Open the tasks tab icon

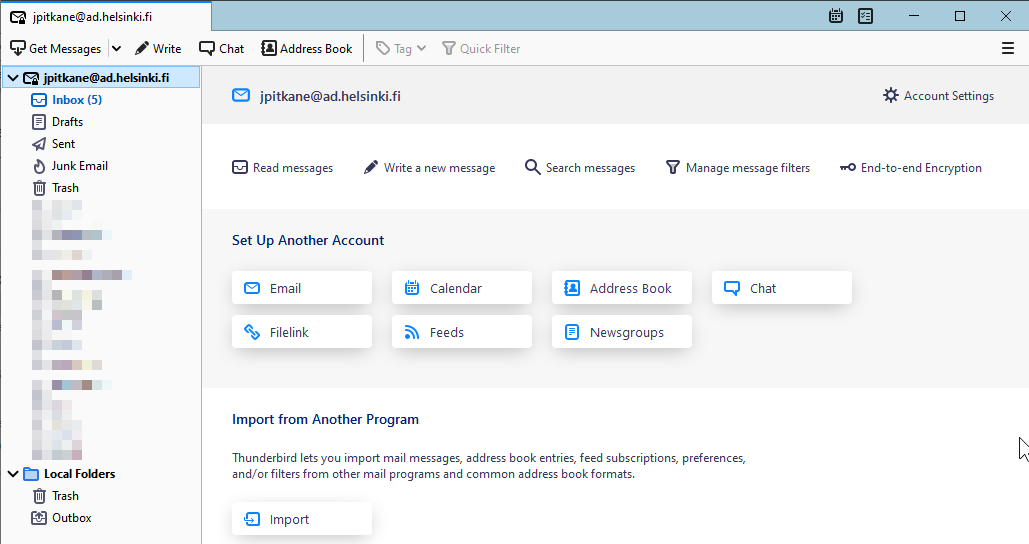coord(866,16)
